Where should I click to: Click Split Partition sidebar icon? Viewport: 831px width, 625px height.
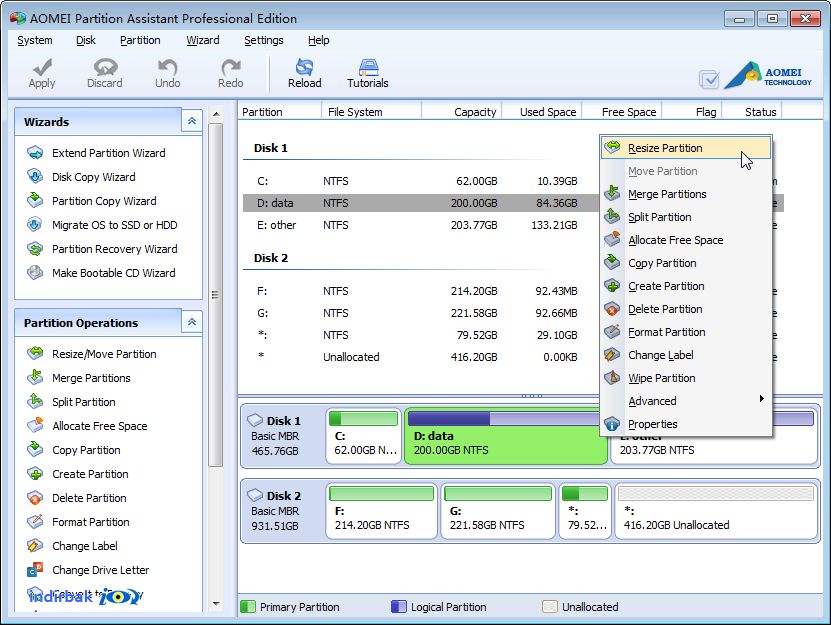click(x=35, y=401)
